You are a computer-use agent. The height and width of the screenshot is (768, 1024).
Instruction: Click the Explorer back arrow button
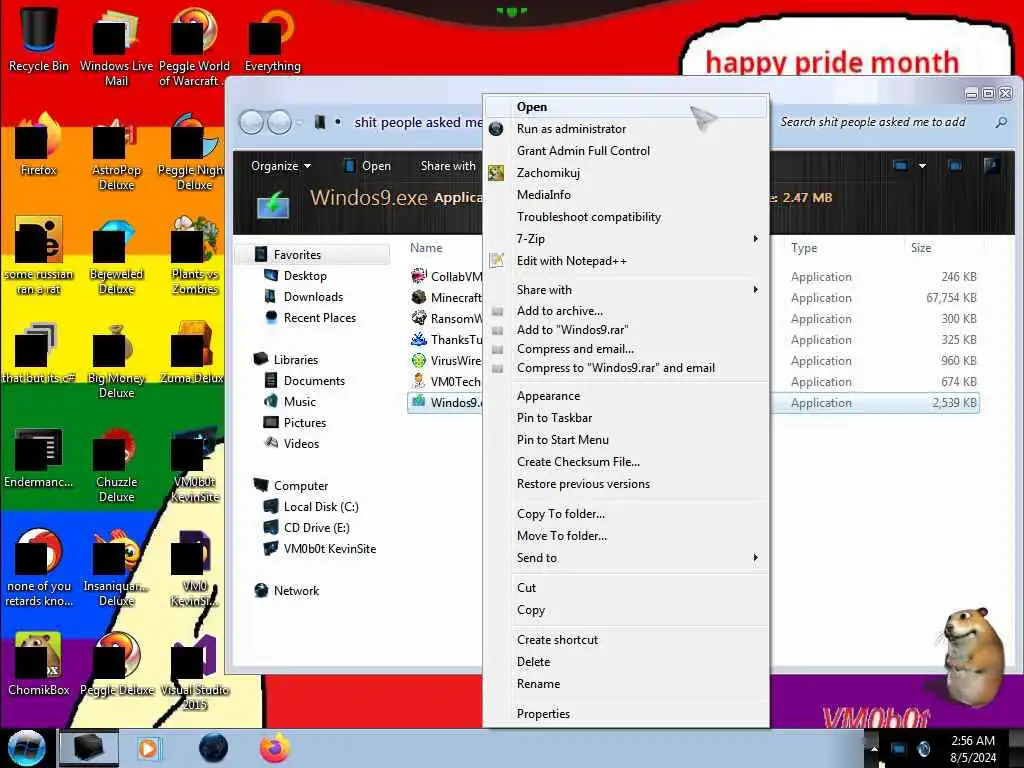tap(251, 122)
